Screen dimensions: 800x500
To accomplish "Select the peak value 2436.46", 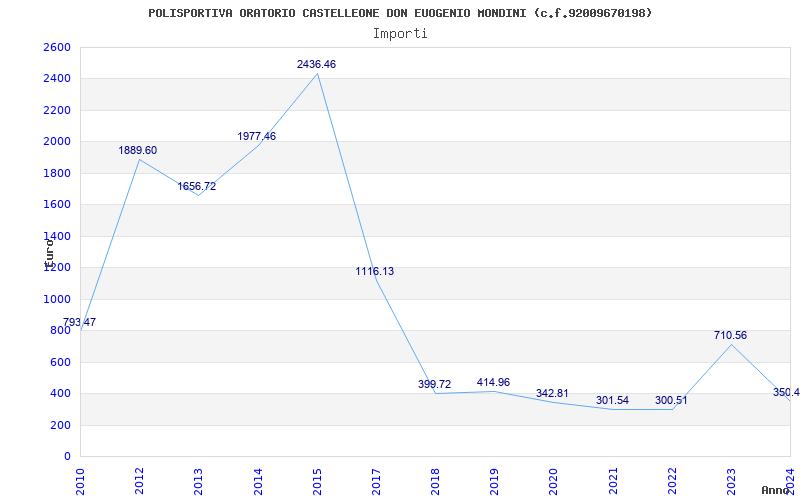I will [316, 64].
